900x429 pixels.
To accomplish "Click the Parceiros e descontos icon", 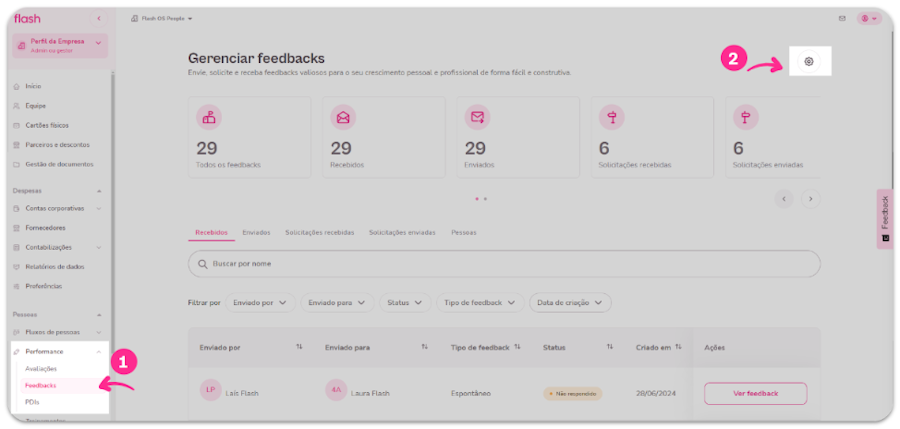I will pos(17,145).
